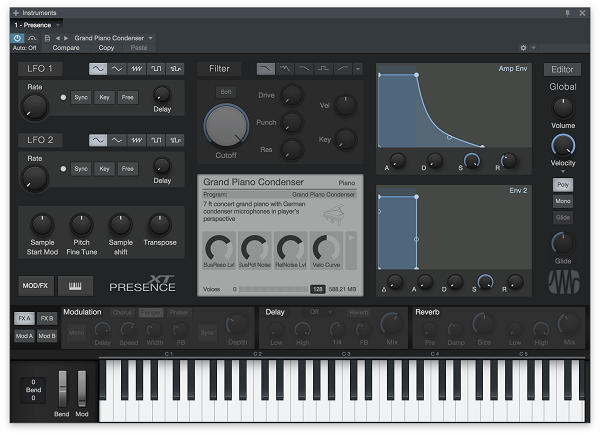600x435 pixels.
Task: Open the Delay mode Off dropdown
Action: 321,312
